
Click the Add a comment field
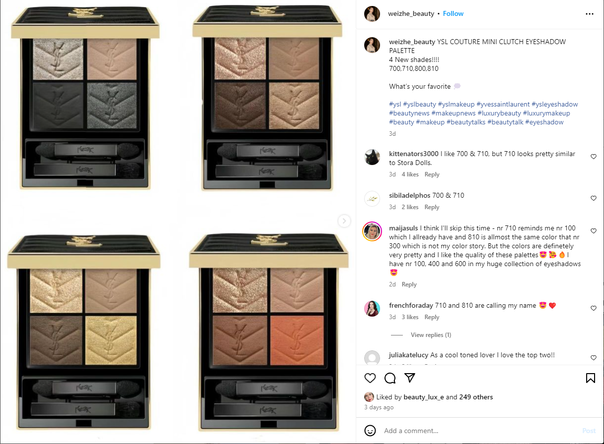[x=482, y=431]
